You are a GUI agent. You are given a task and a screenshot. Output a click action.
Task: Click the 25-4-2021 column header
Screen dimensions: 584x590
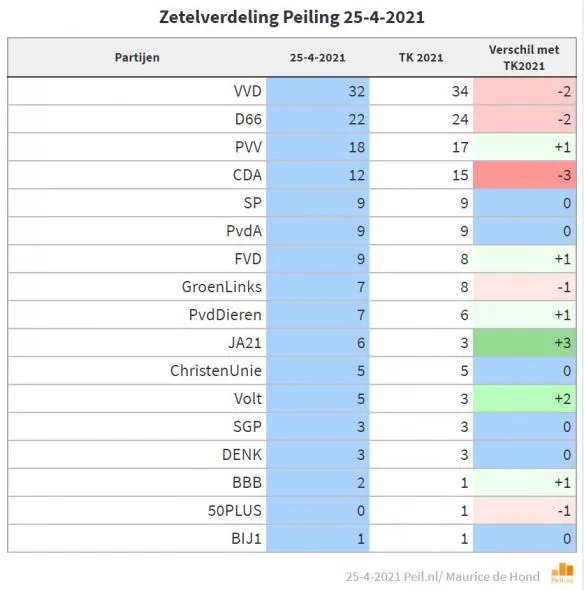(x=317, y=58)
